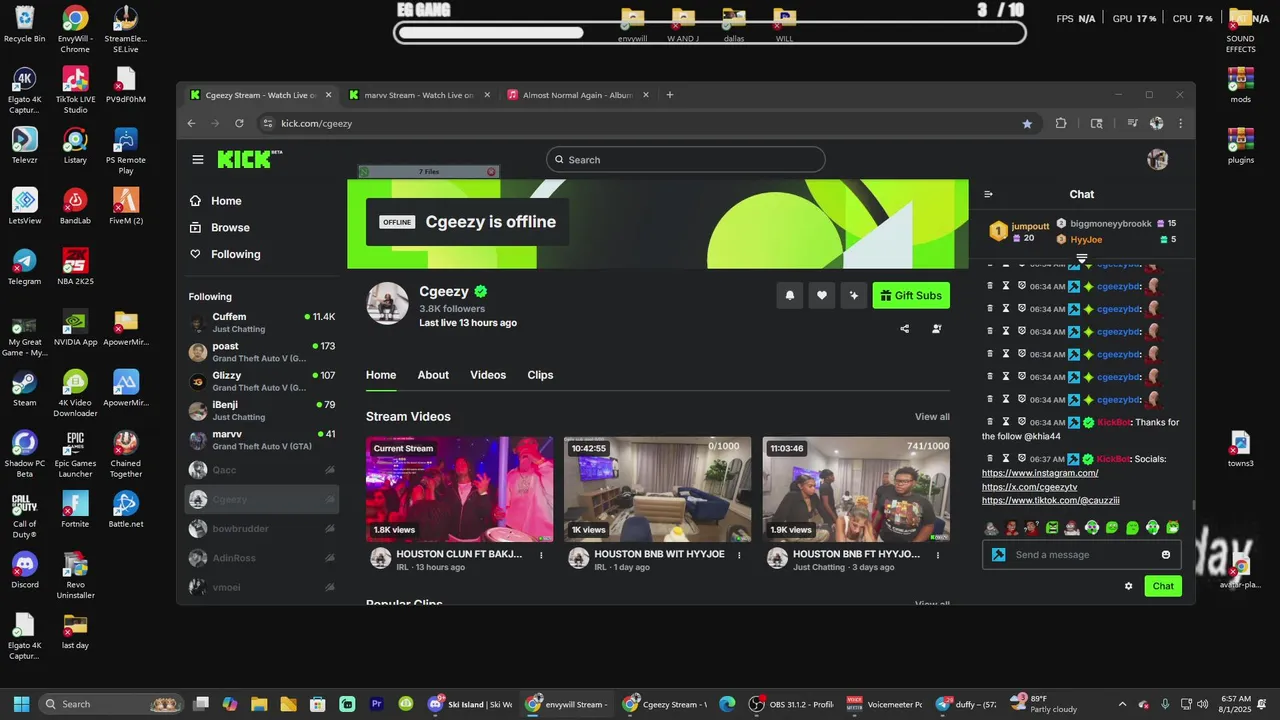Click the Send a message field
This screenshot has width=1280, height=720.
coord(1080,555)
